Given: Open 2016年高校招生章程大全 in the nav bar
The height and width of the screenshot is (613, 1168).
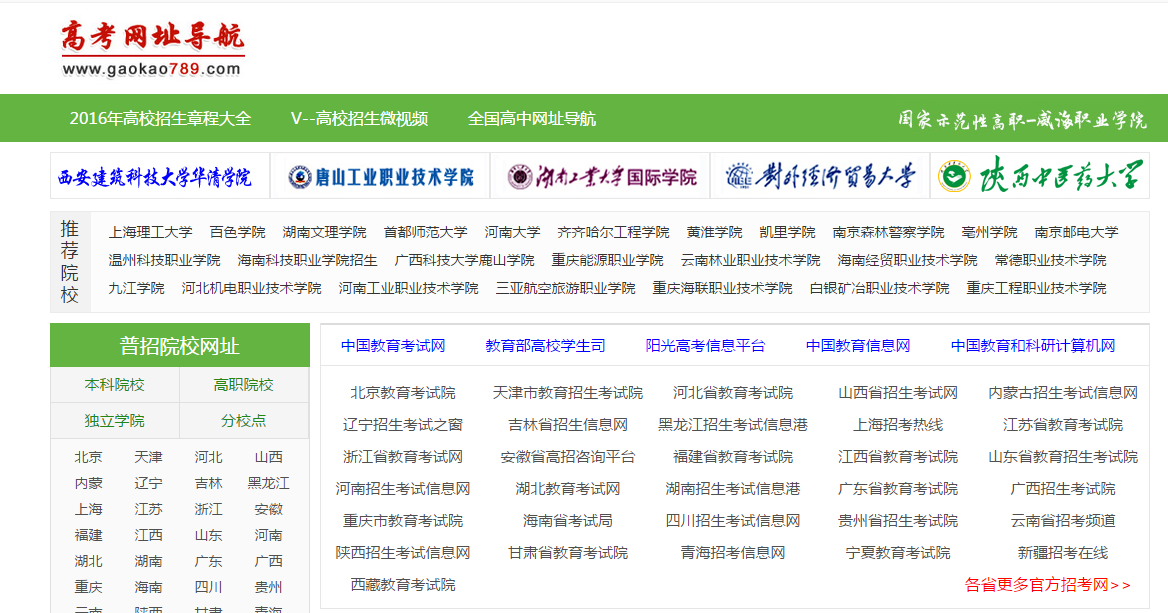Looking at the screenshot, I should [x=160, y=118].
